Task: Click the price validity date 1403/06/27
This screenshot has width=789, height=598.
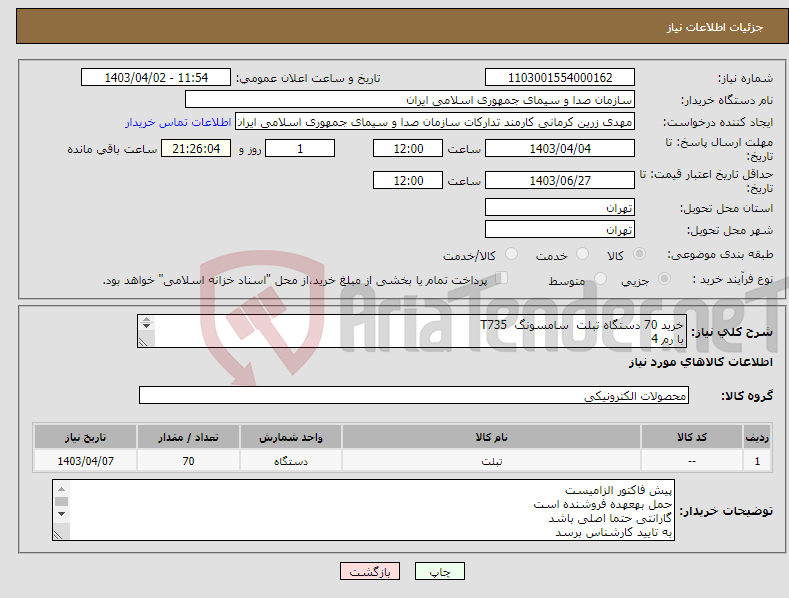Action: point(560,180)
